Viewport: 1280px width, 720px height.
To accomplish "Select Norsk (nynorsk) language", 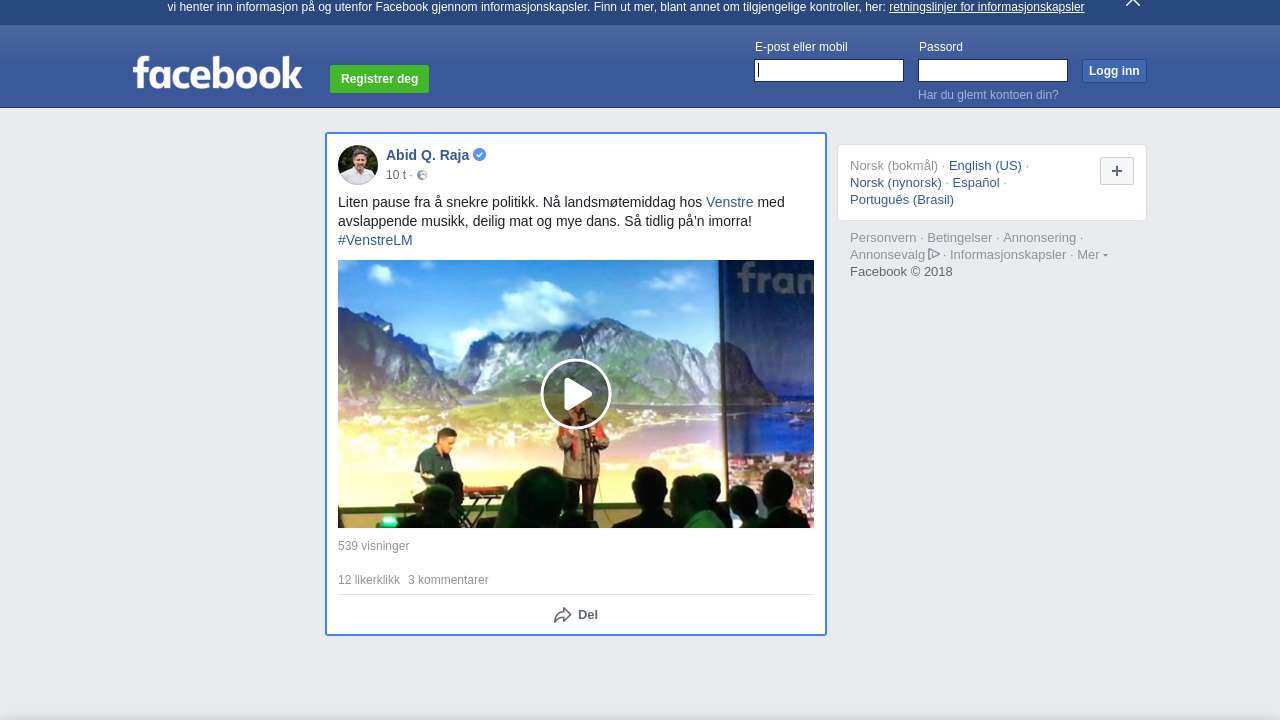I will point(896,183).
